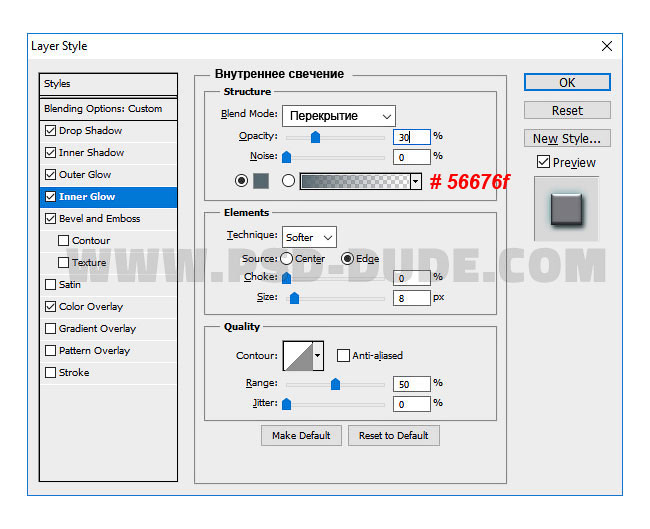
Task: Toggle the Preview checkbox
Action: click(x=543, y=162)
